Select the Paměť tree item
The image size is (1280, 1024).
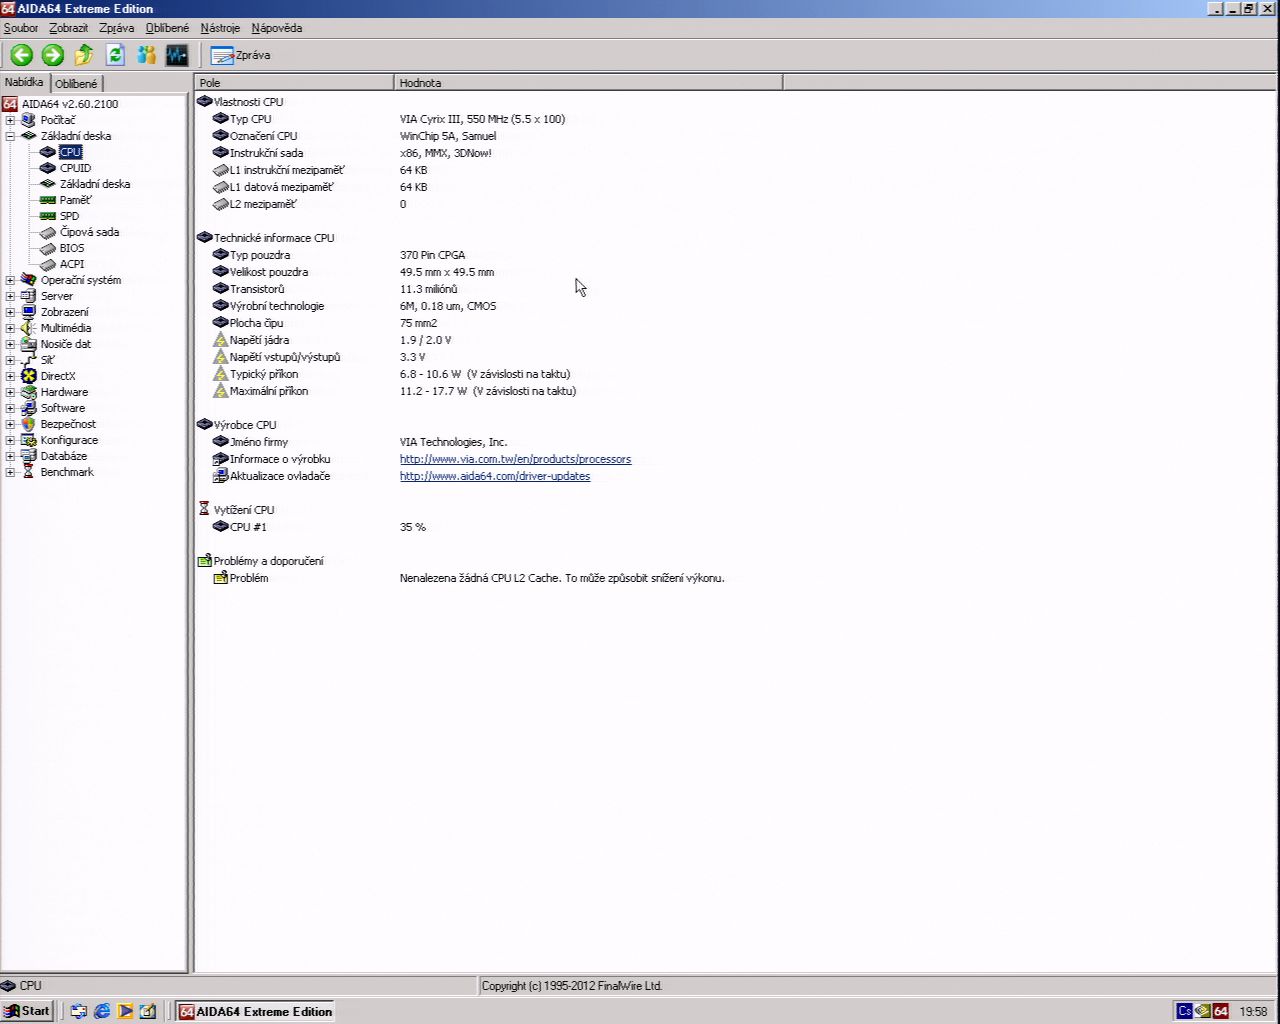point(75,200)
